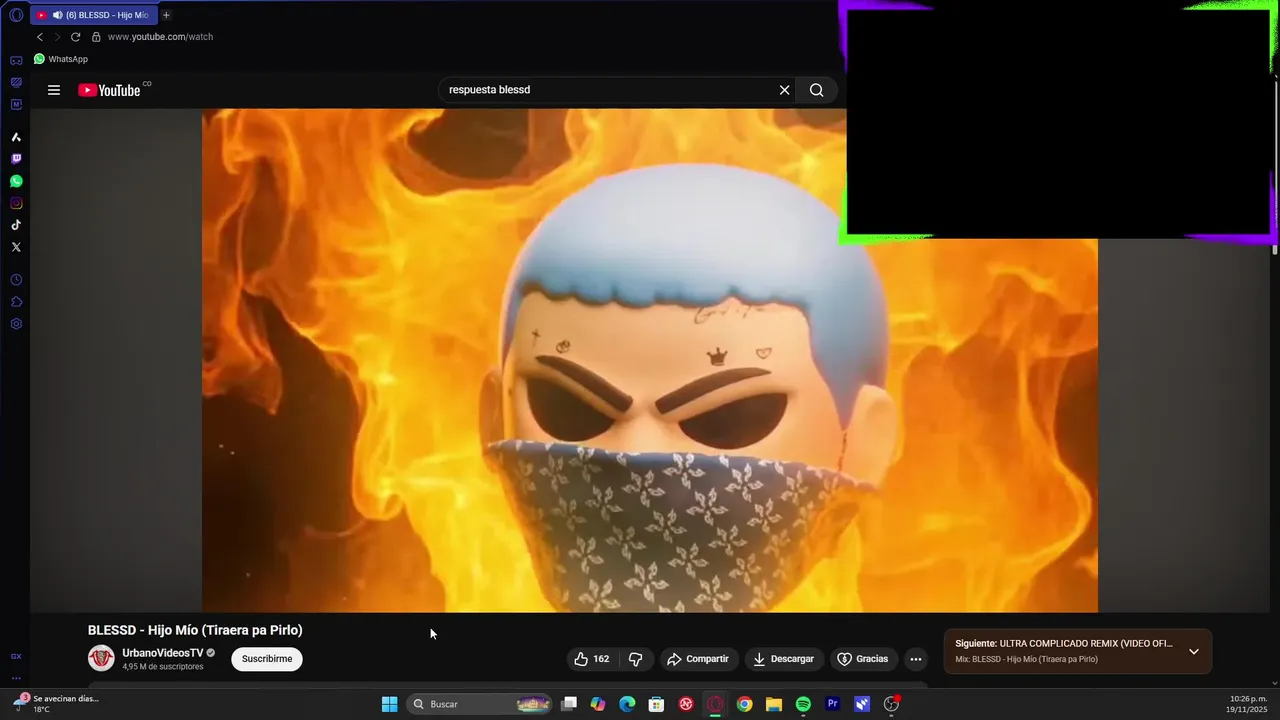Expand the Siguiente playlist panel
The width and height of the screenshot is (1280, 720).
[1194, 651]
